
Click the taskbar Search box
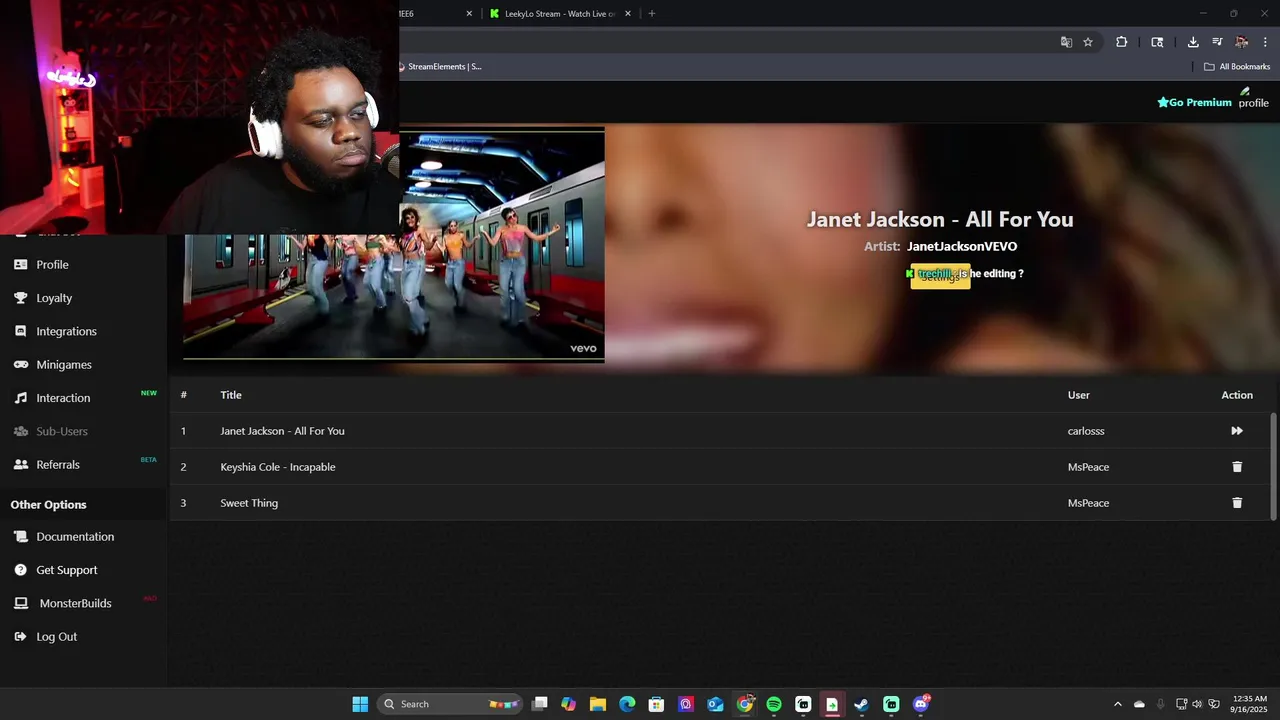click(450, 704)
